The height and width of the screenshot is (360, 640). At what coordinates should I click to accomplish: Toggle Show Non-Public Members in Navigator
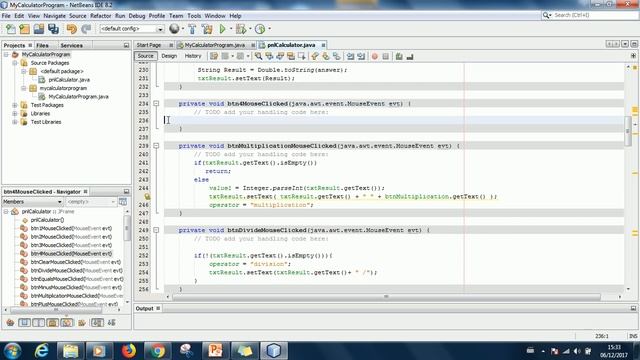pyautogui.click(x=53, y=323)
